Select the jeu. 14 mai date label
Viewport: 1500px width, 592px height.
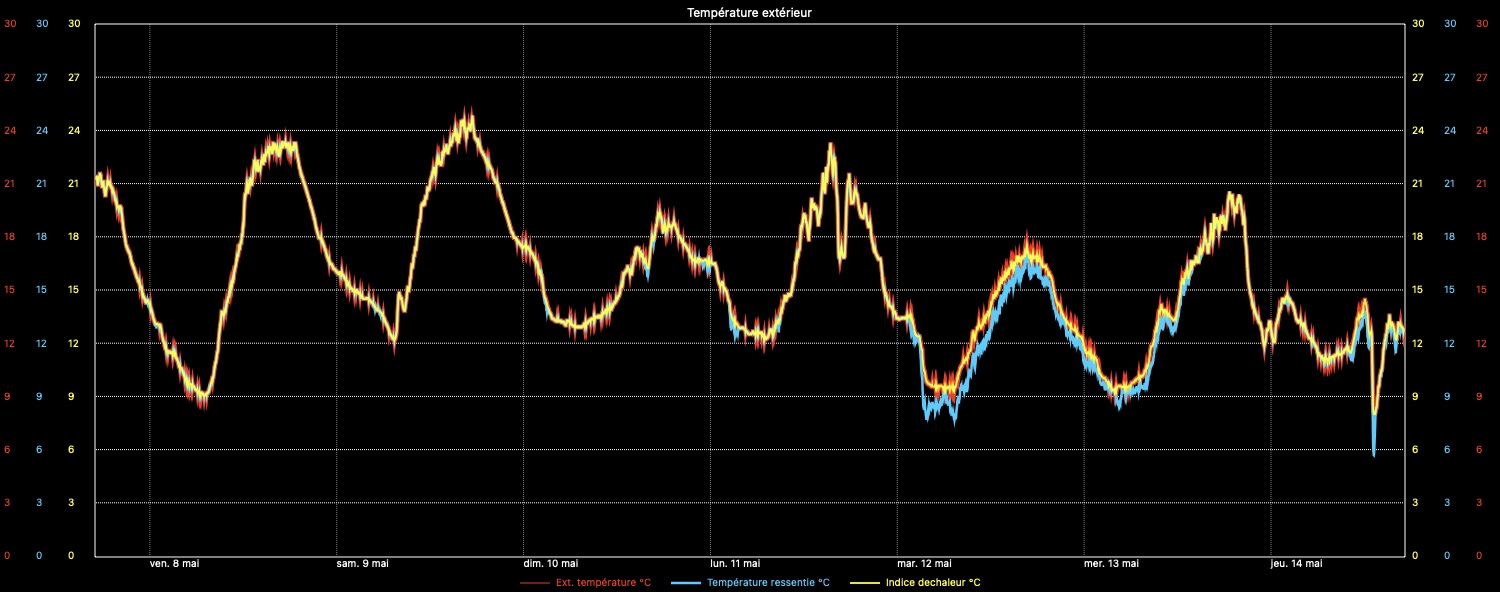click(1297, 564)
